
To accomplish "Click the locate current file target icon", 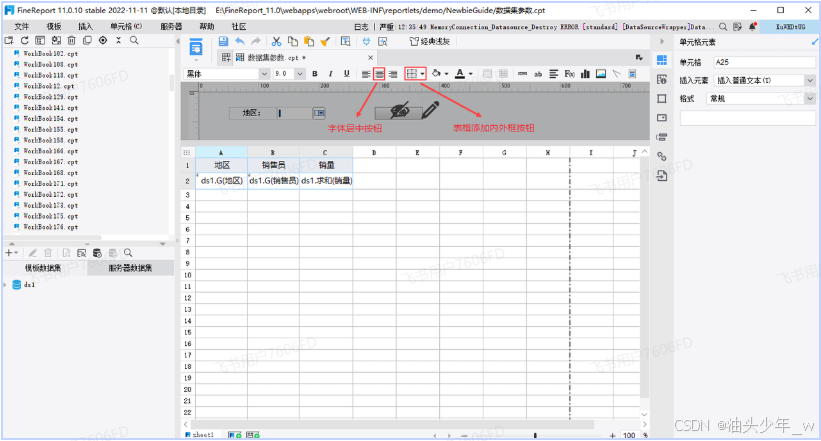I will click(x=103, y=40).
